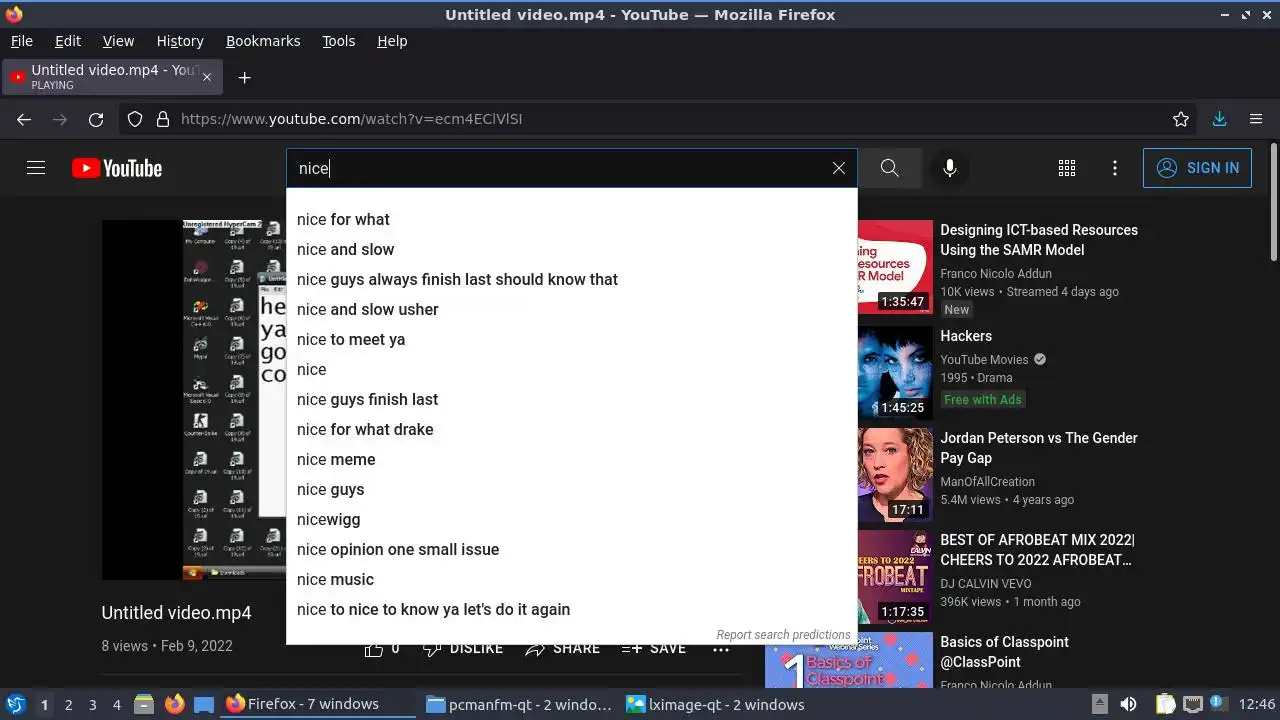
Task: Open BEST OF AFROBEAT MIX 2022 video title
Action: pos(1038,550)
